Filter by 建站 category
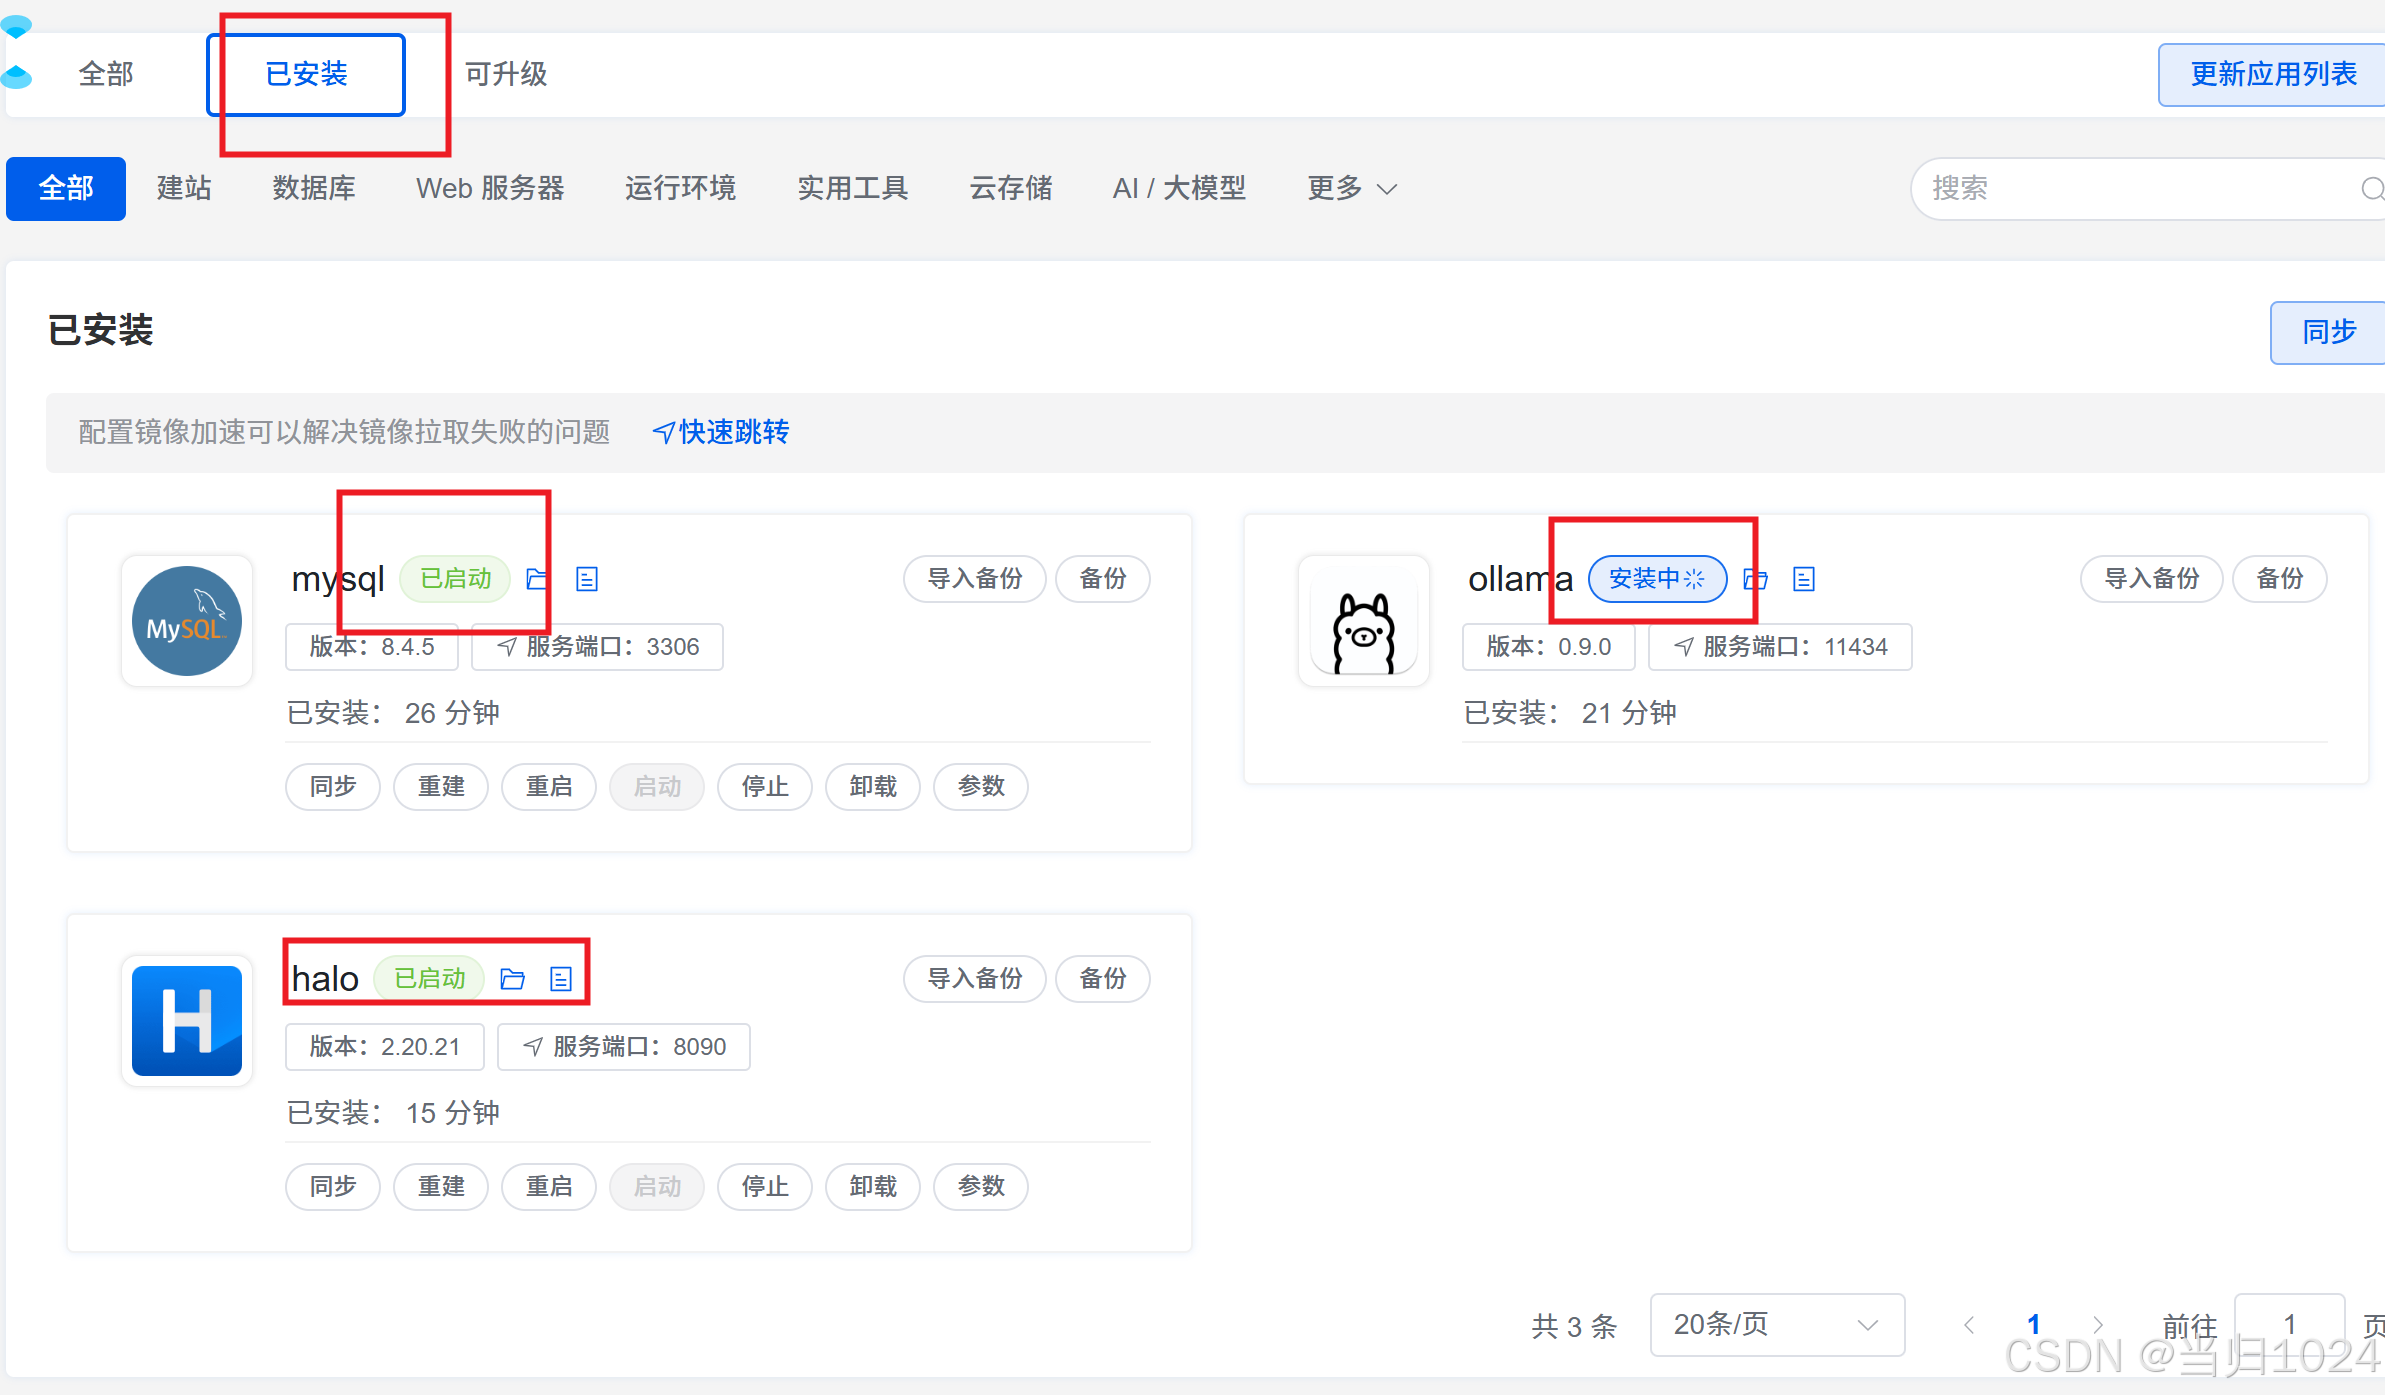The width and height of the screenshot is (2385, 1395). [184, 188]
